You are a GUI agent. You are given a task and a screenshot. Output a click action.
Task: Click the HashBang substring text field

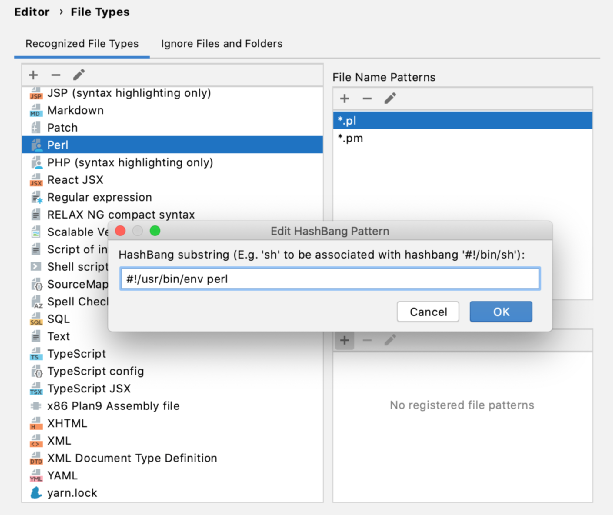coord(329,278)
